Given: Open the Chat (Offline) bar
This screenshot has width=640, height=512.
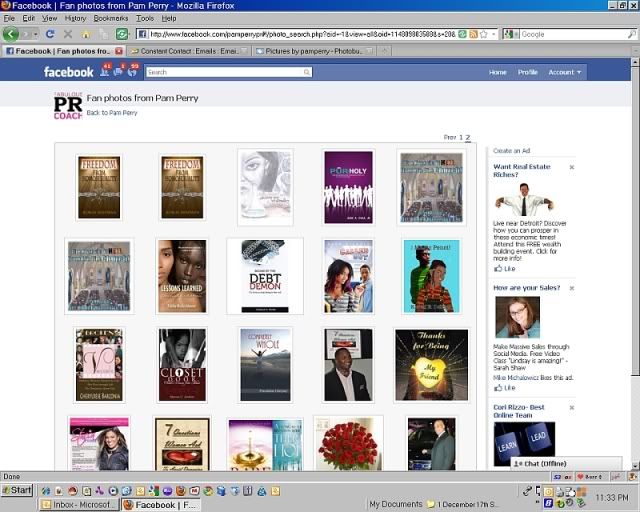Looking at the screenshot, I should point(567,463).
